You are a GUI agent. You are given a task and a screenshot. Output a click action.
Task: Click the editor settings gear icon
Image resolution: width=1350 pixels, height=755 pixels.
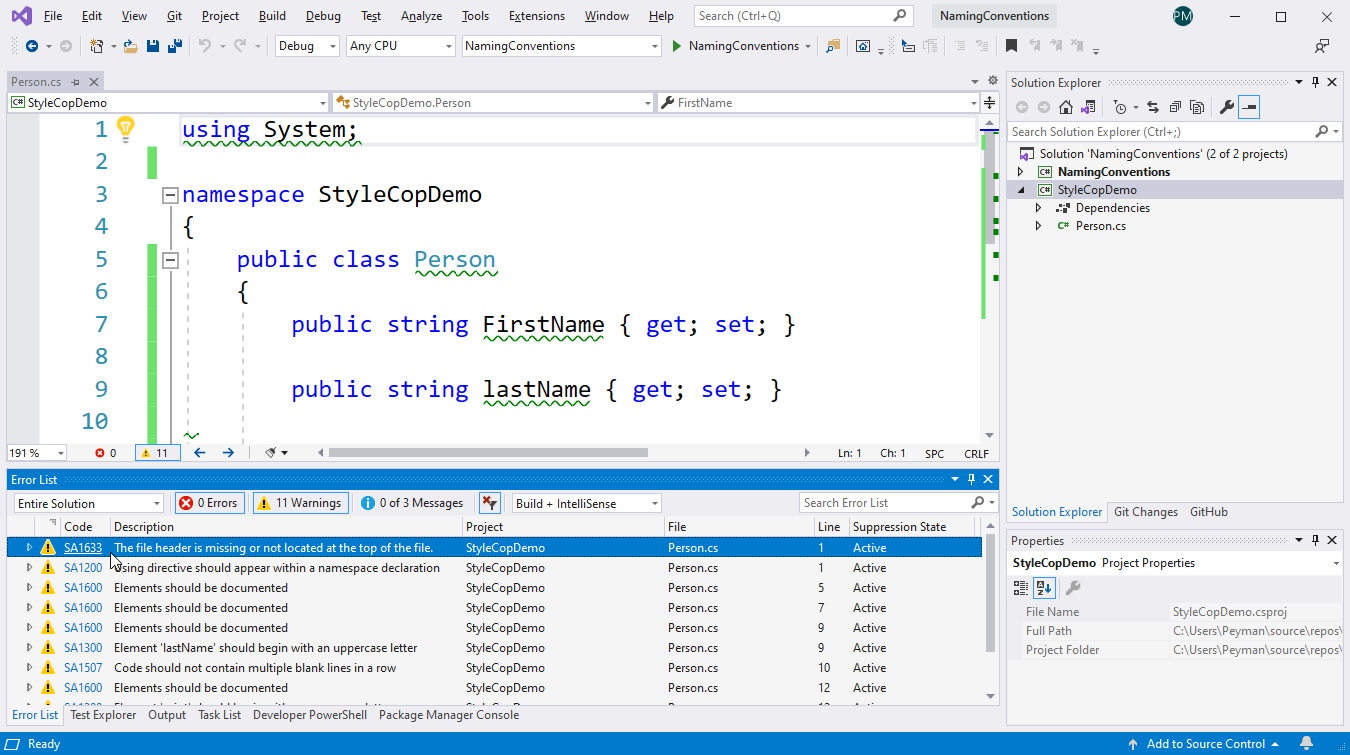[x=992, y=81]
